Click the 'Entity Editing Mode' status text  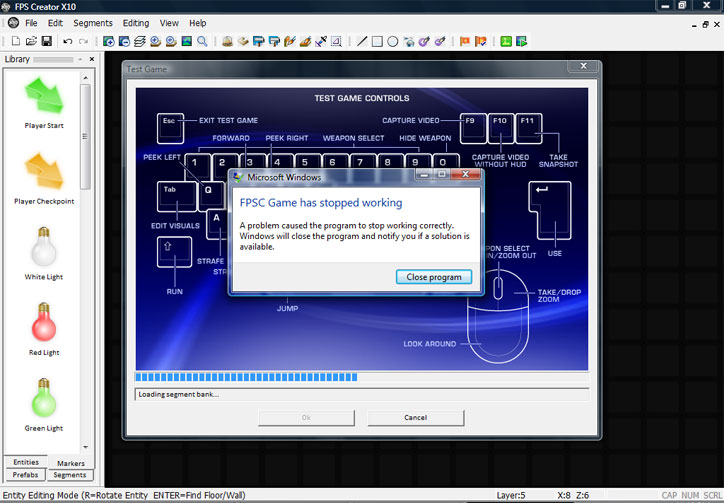41,496
